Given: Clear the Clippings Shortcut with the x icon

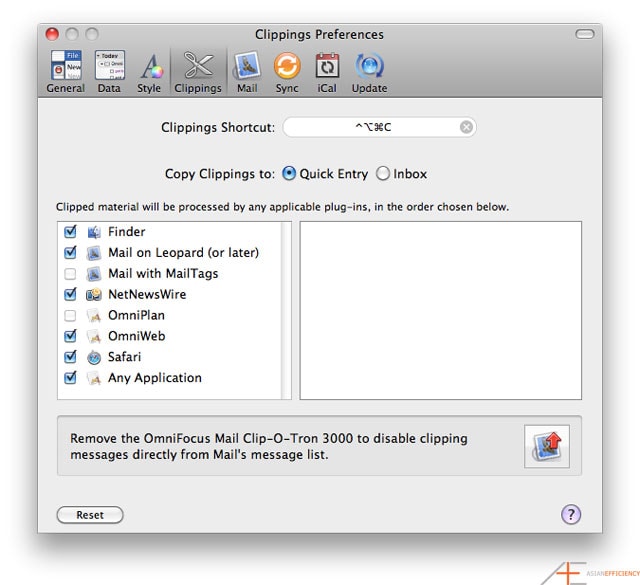Looking at the screenshot, I should (x=466, y=127).
